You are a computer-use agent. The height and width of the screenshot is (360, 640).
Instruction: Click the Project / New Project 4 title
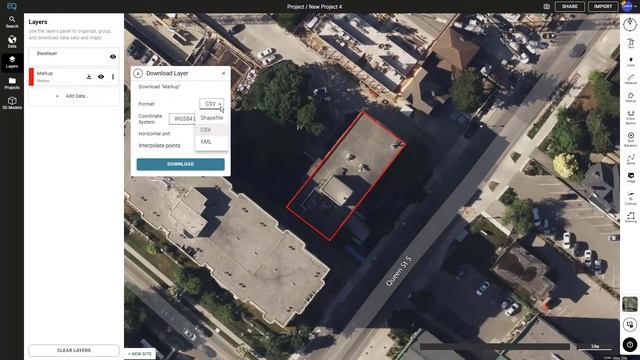pos(314,7)
